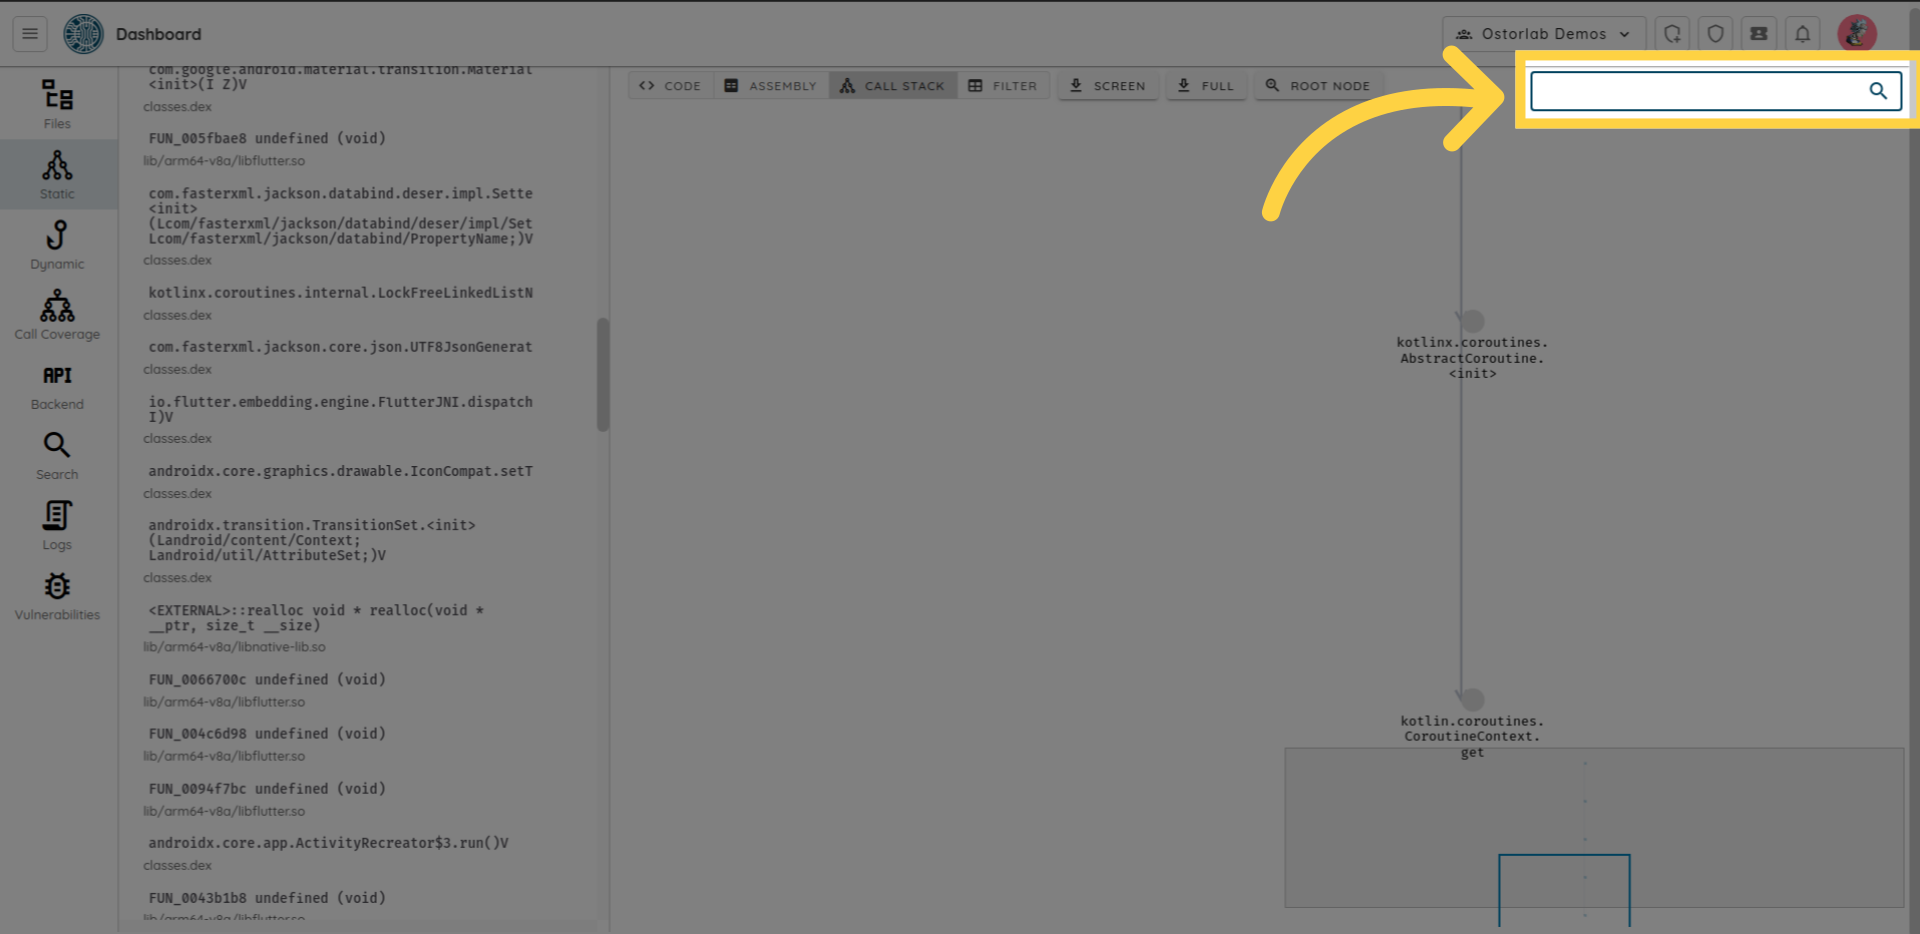Open the Files section in sidebar
The height and width of the screenshot is (934, 1920).
57,104
